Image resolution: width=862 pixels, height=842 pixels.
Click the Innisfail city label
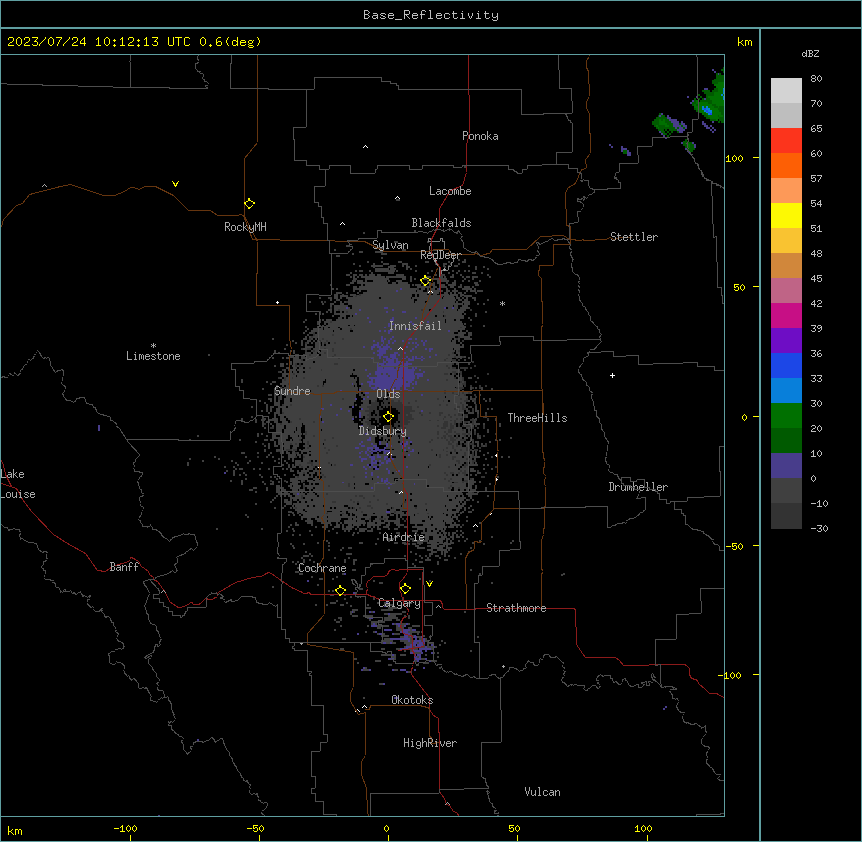point(415,326)
